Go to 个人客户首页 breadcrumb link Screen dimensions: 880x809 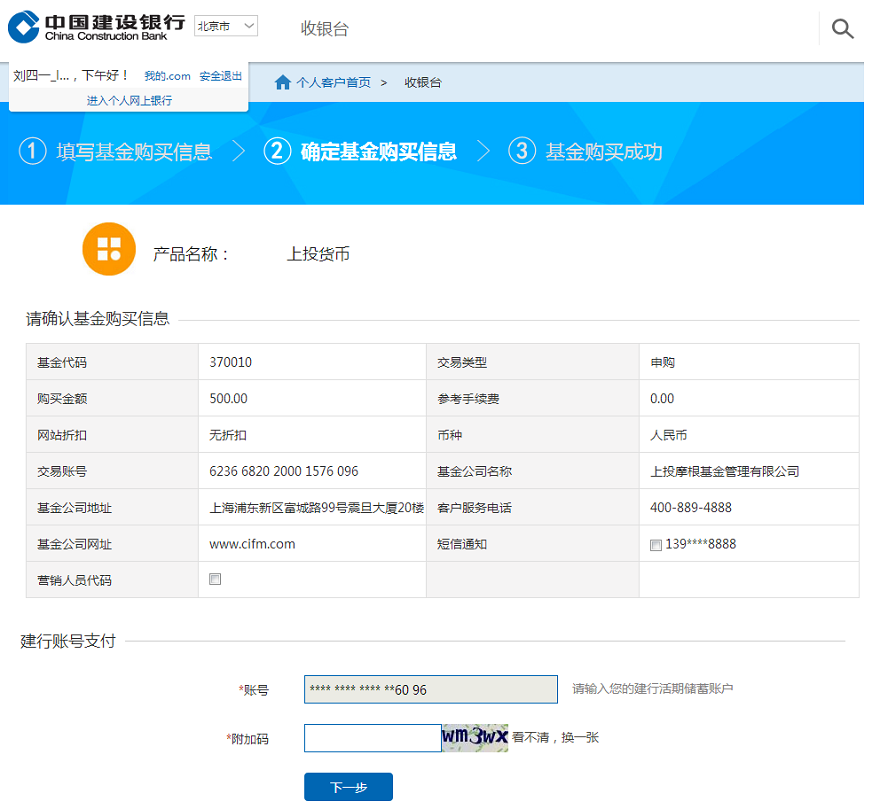333,82
